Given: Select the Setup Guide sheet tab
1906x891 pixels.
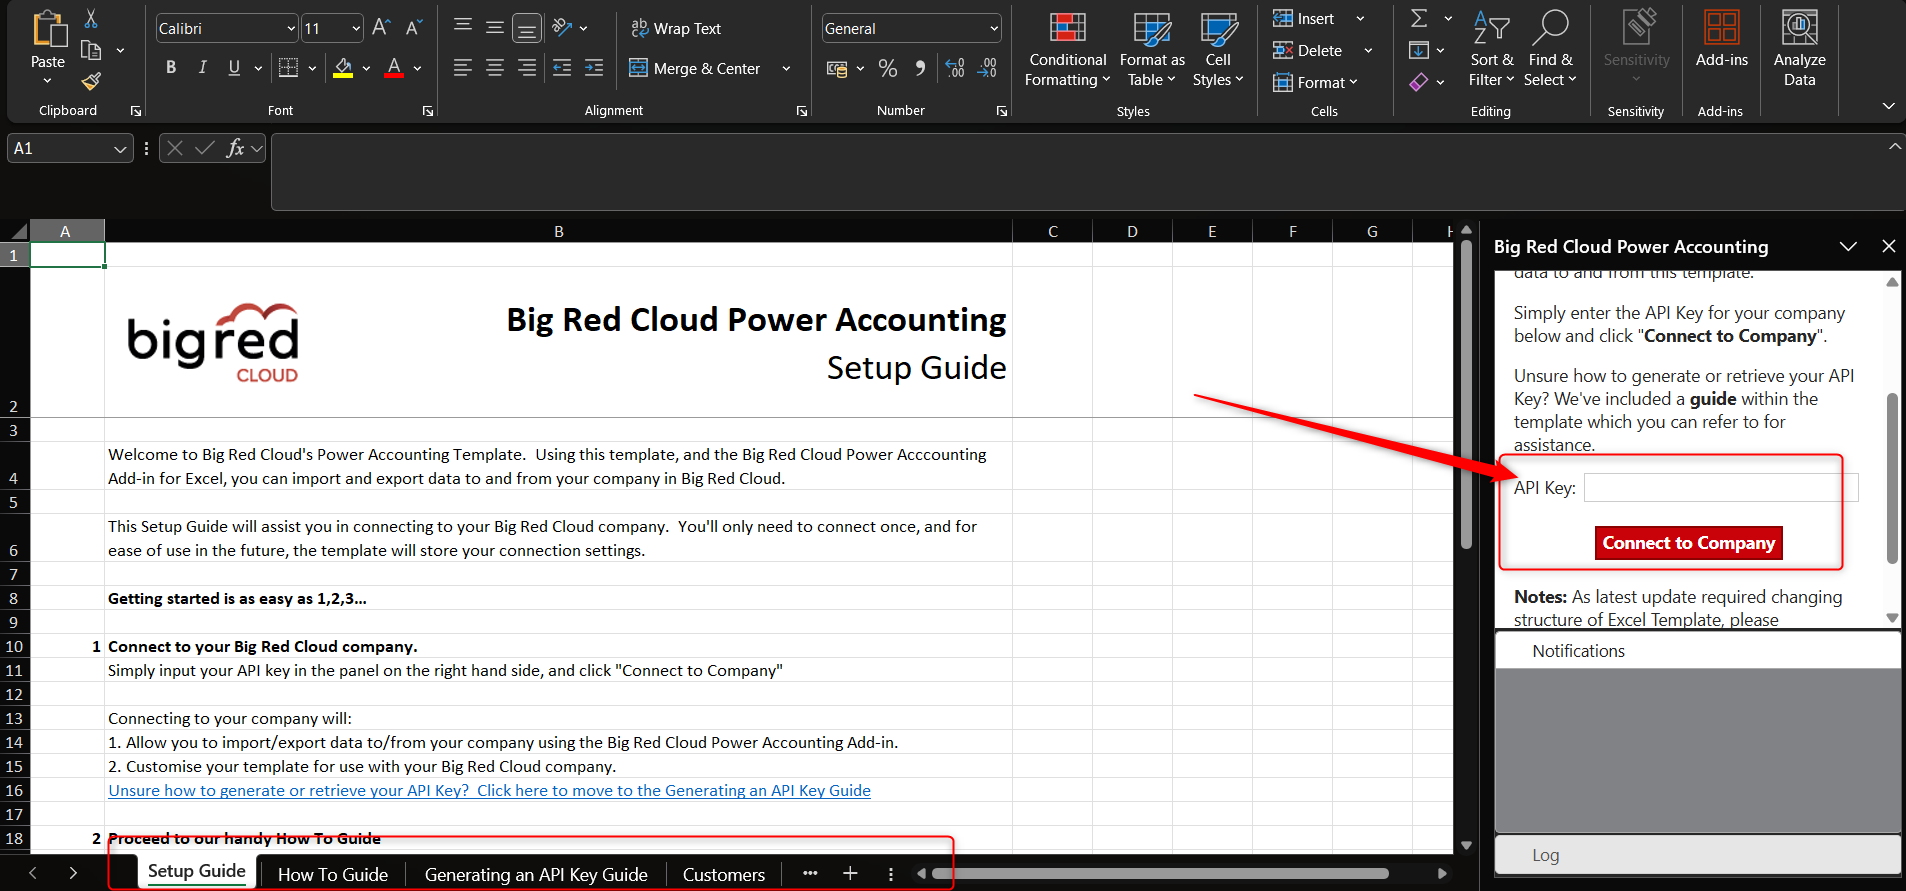Looking at the screenshot, I should tap(197, 872).
